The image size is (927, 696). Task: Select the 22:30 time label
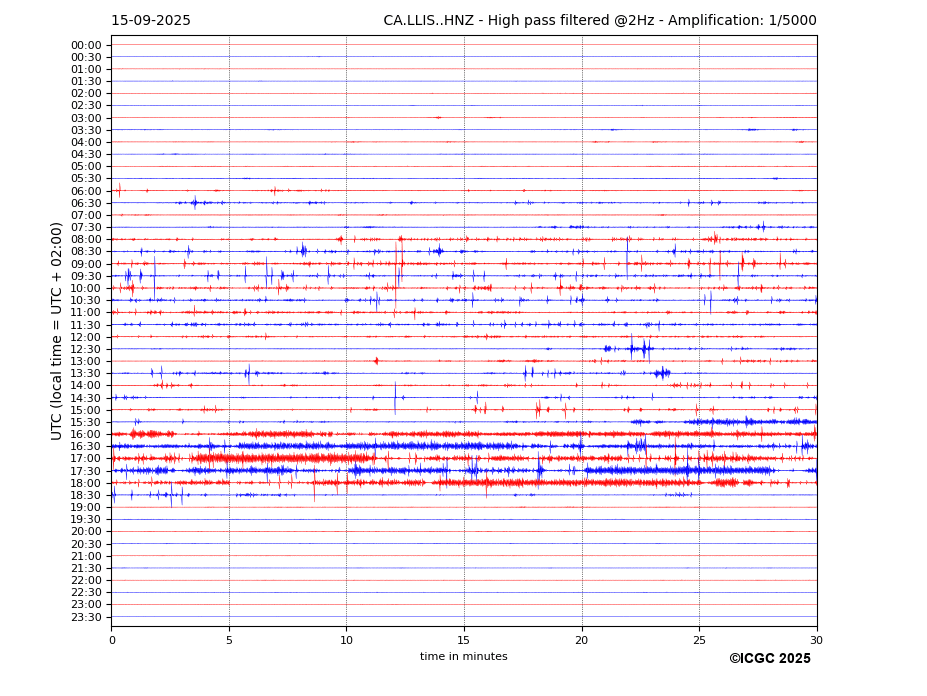point(86,593)
